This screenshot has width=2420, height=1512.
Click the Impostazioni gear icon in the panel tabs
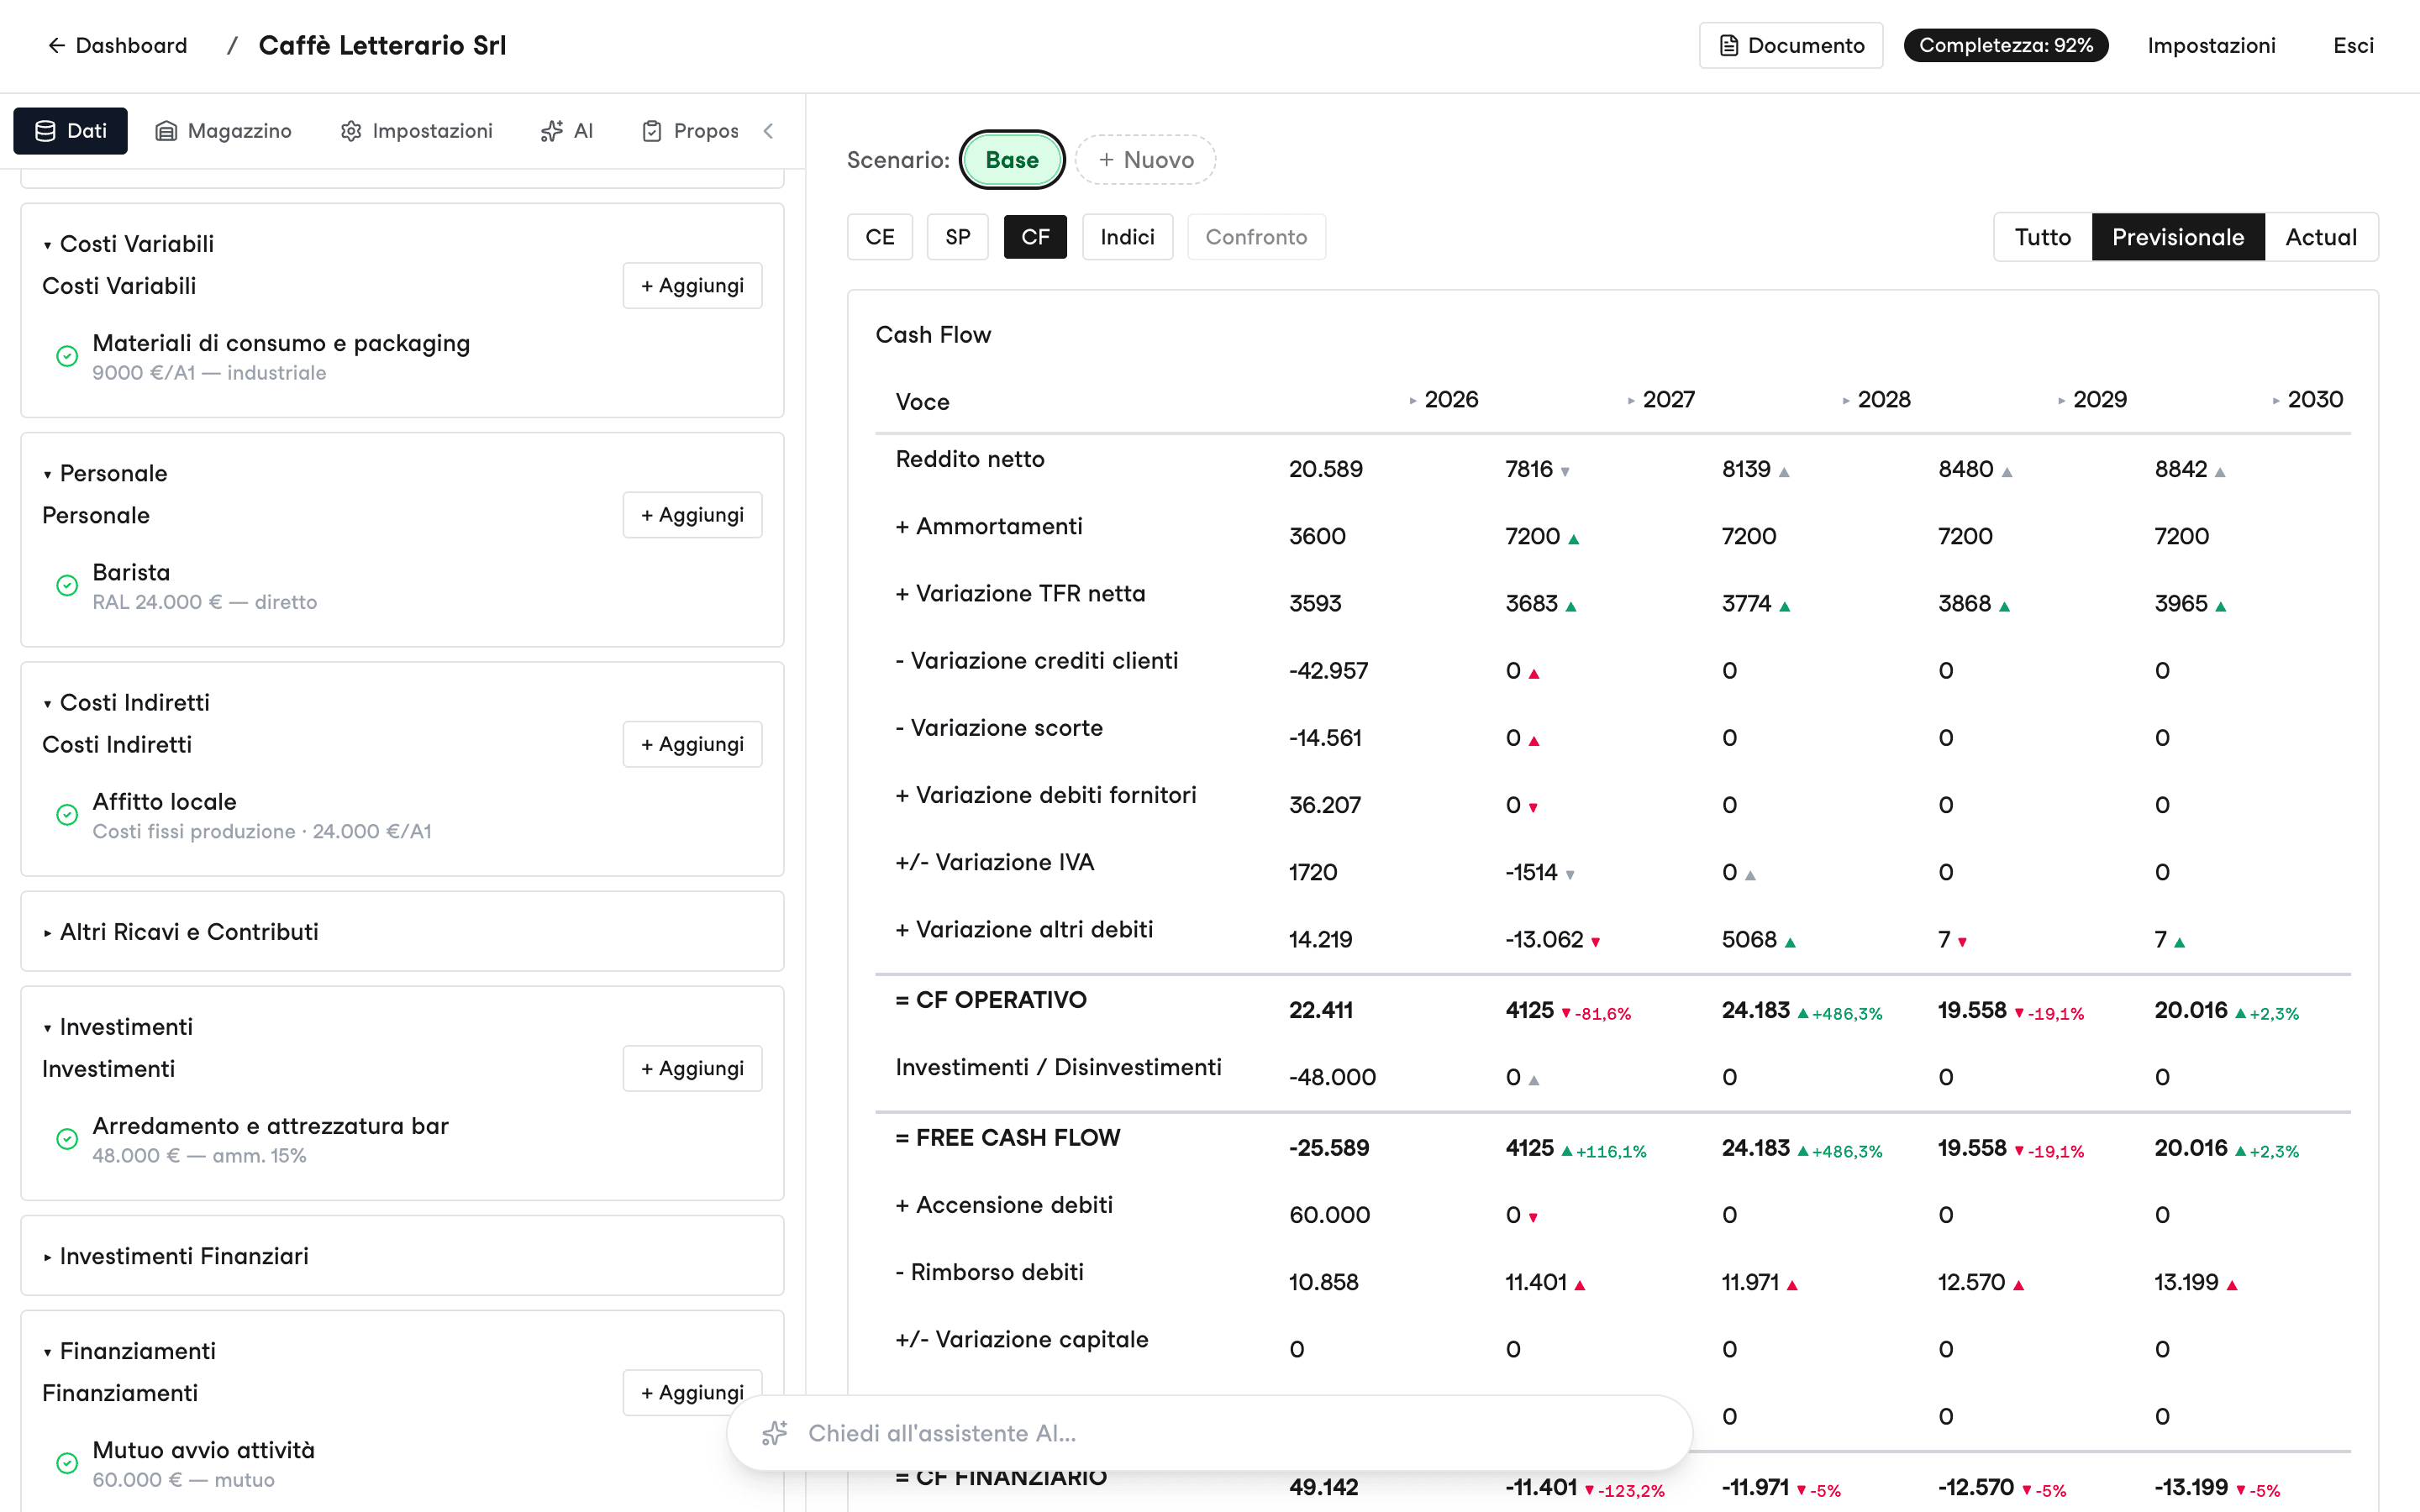tap(351, 131)
